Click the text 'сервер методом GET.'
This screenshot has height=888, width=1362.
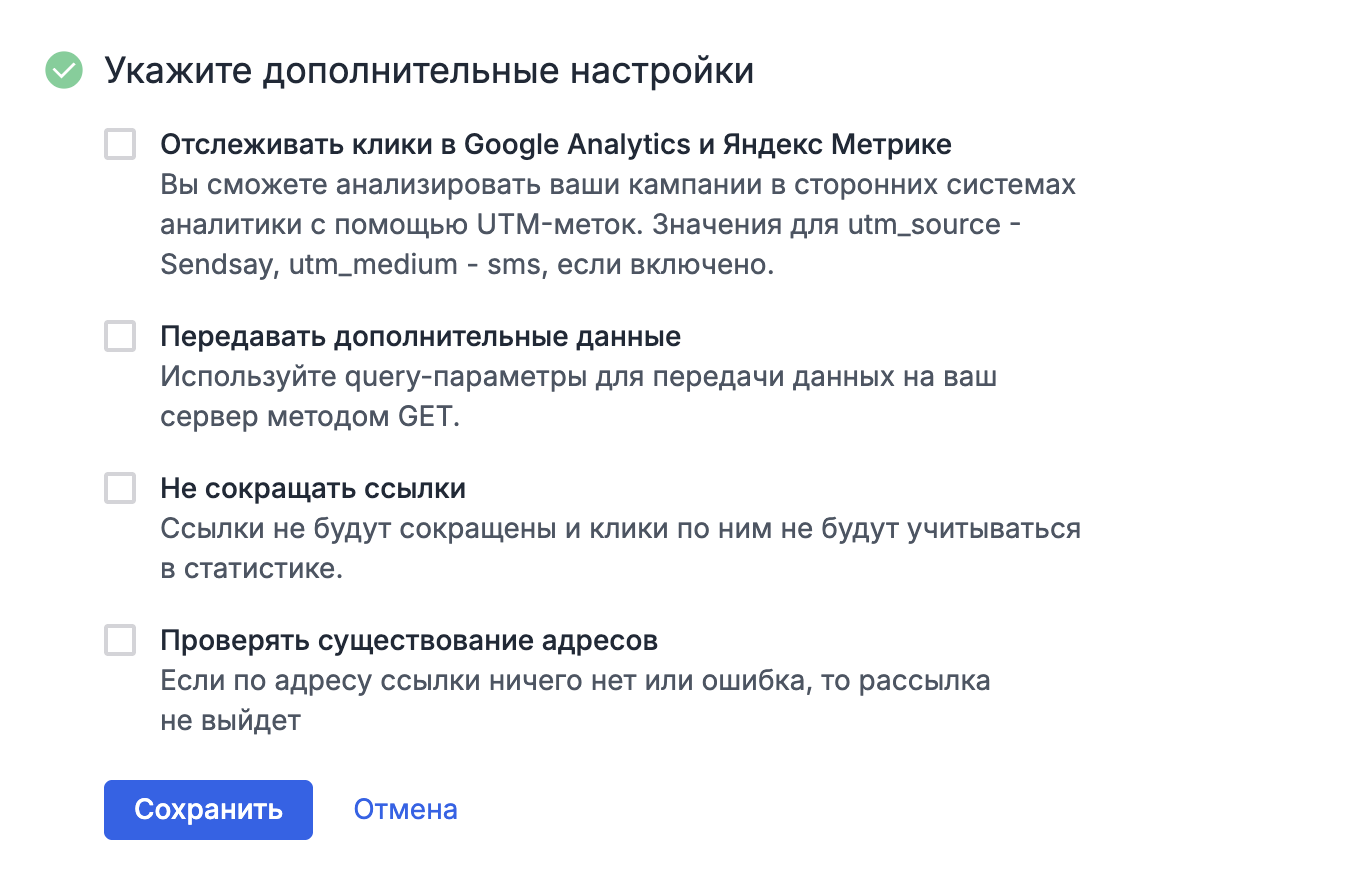coord(310,418)
